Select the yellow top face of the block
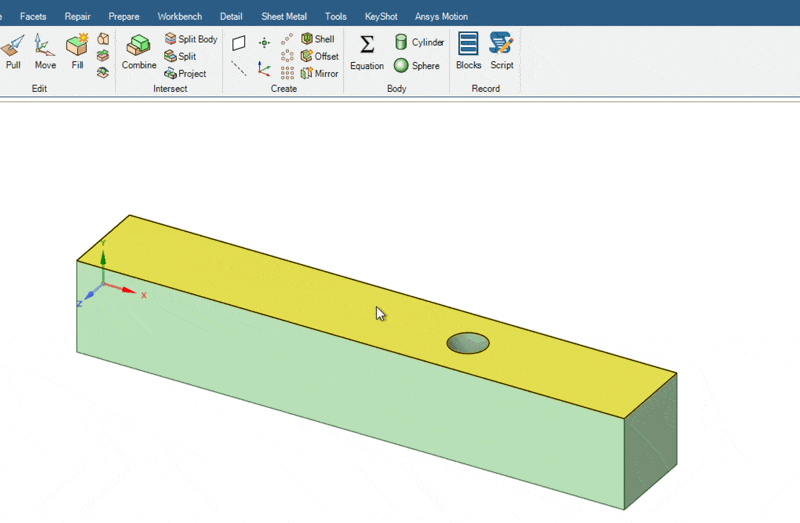The width and height of the screenshot is (800, 523). 300,300
